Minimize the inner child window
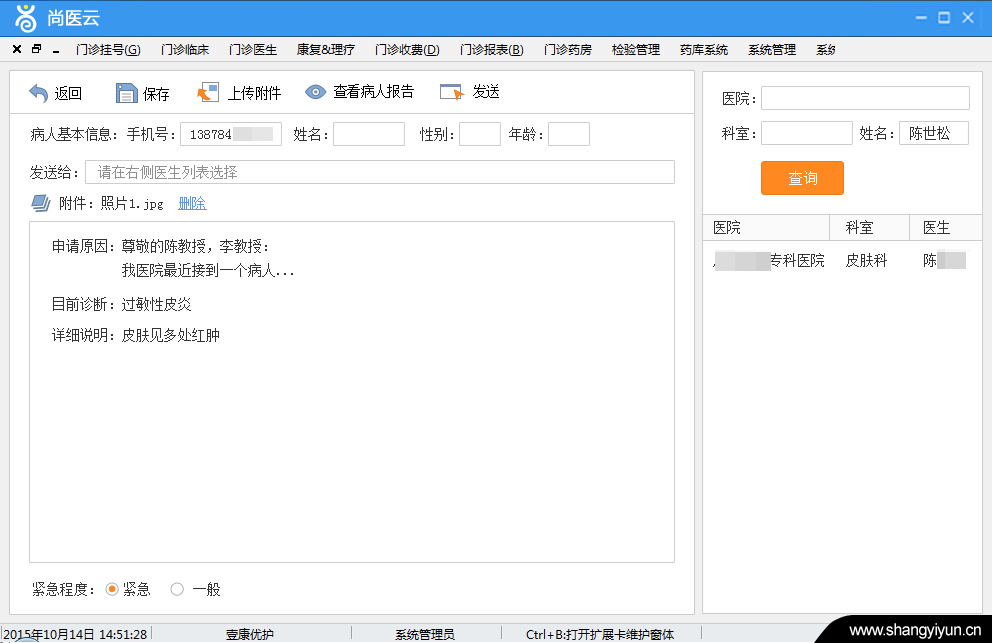 56,50
